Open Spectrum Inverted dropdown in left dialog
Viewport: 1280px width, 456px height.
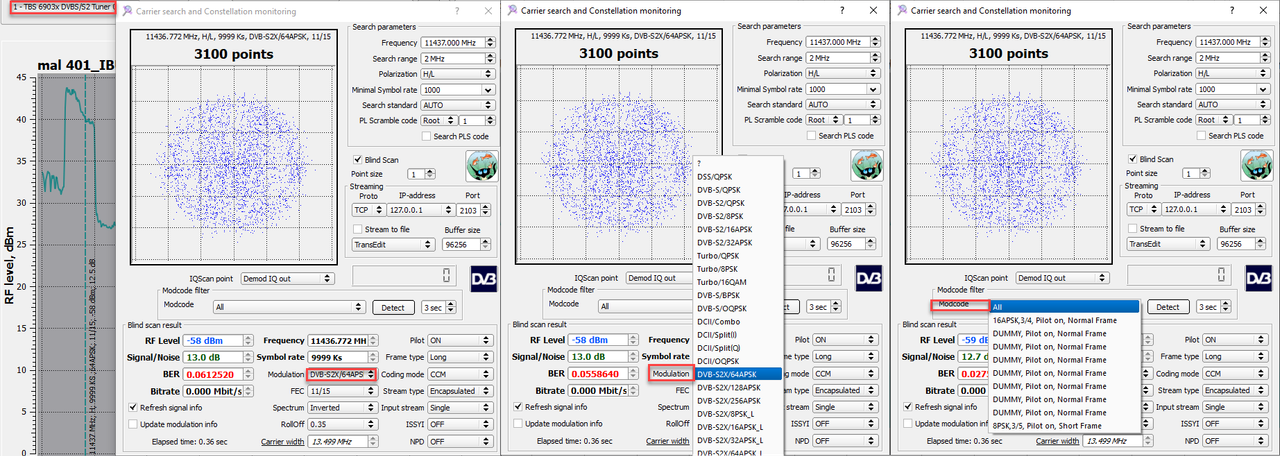342,407
